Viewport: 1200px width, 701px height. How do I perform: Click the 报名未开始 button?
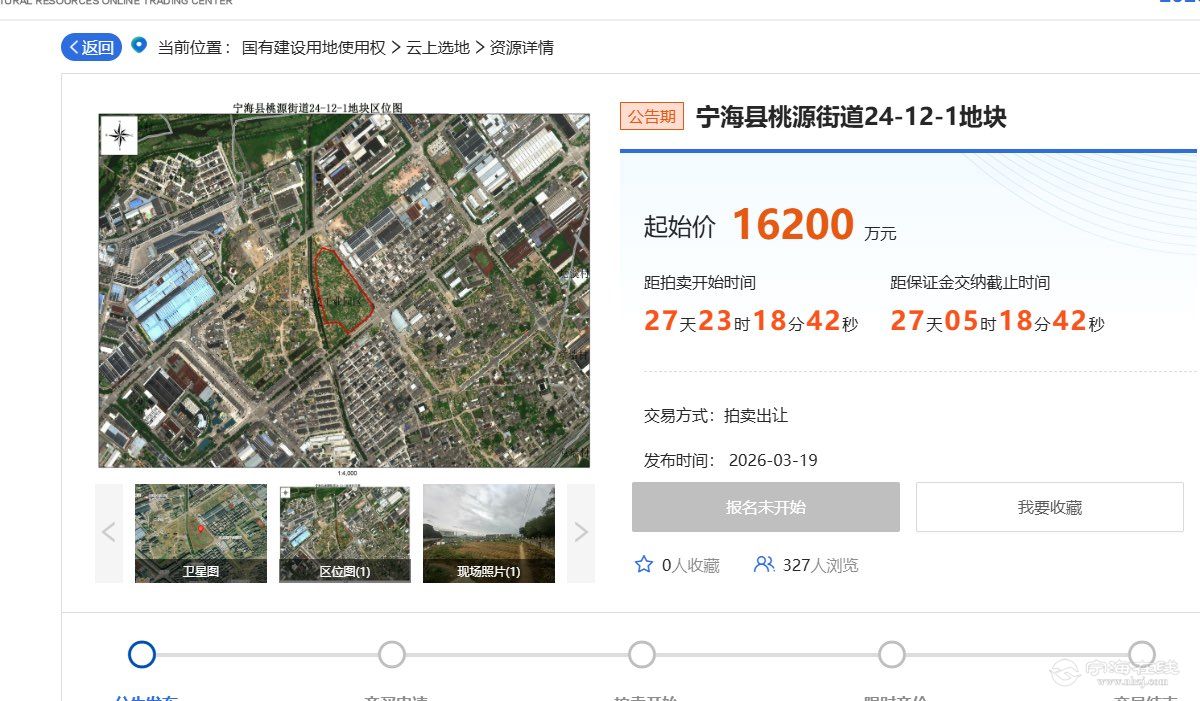click(765, 507)
